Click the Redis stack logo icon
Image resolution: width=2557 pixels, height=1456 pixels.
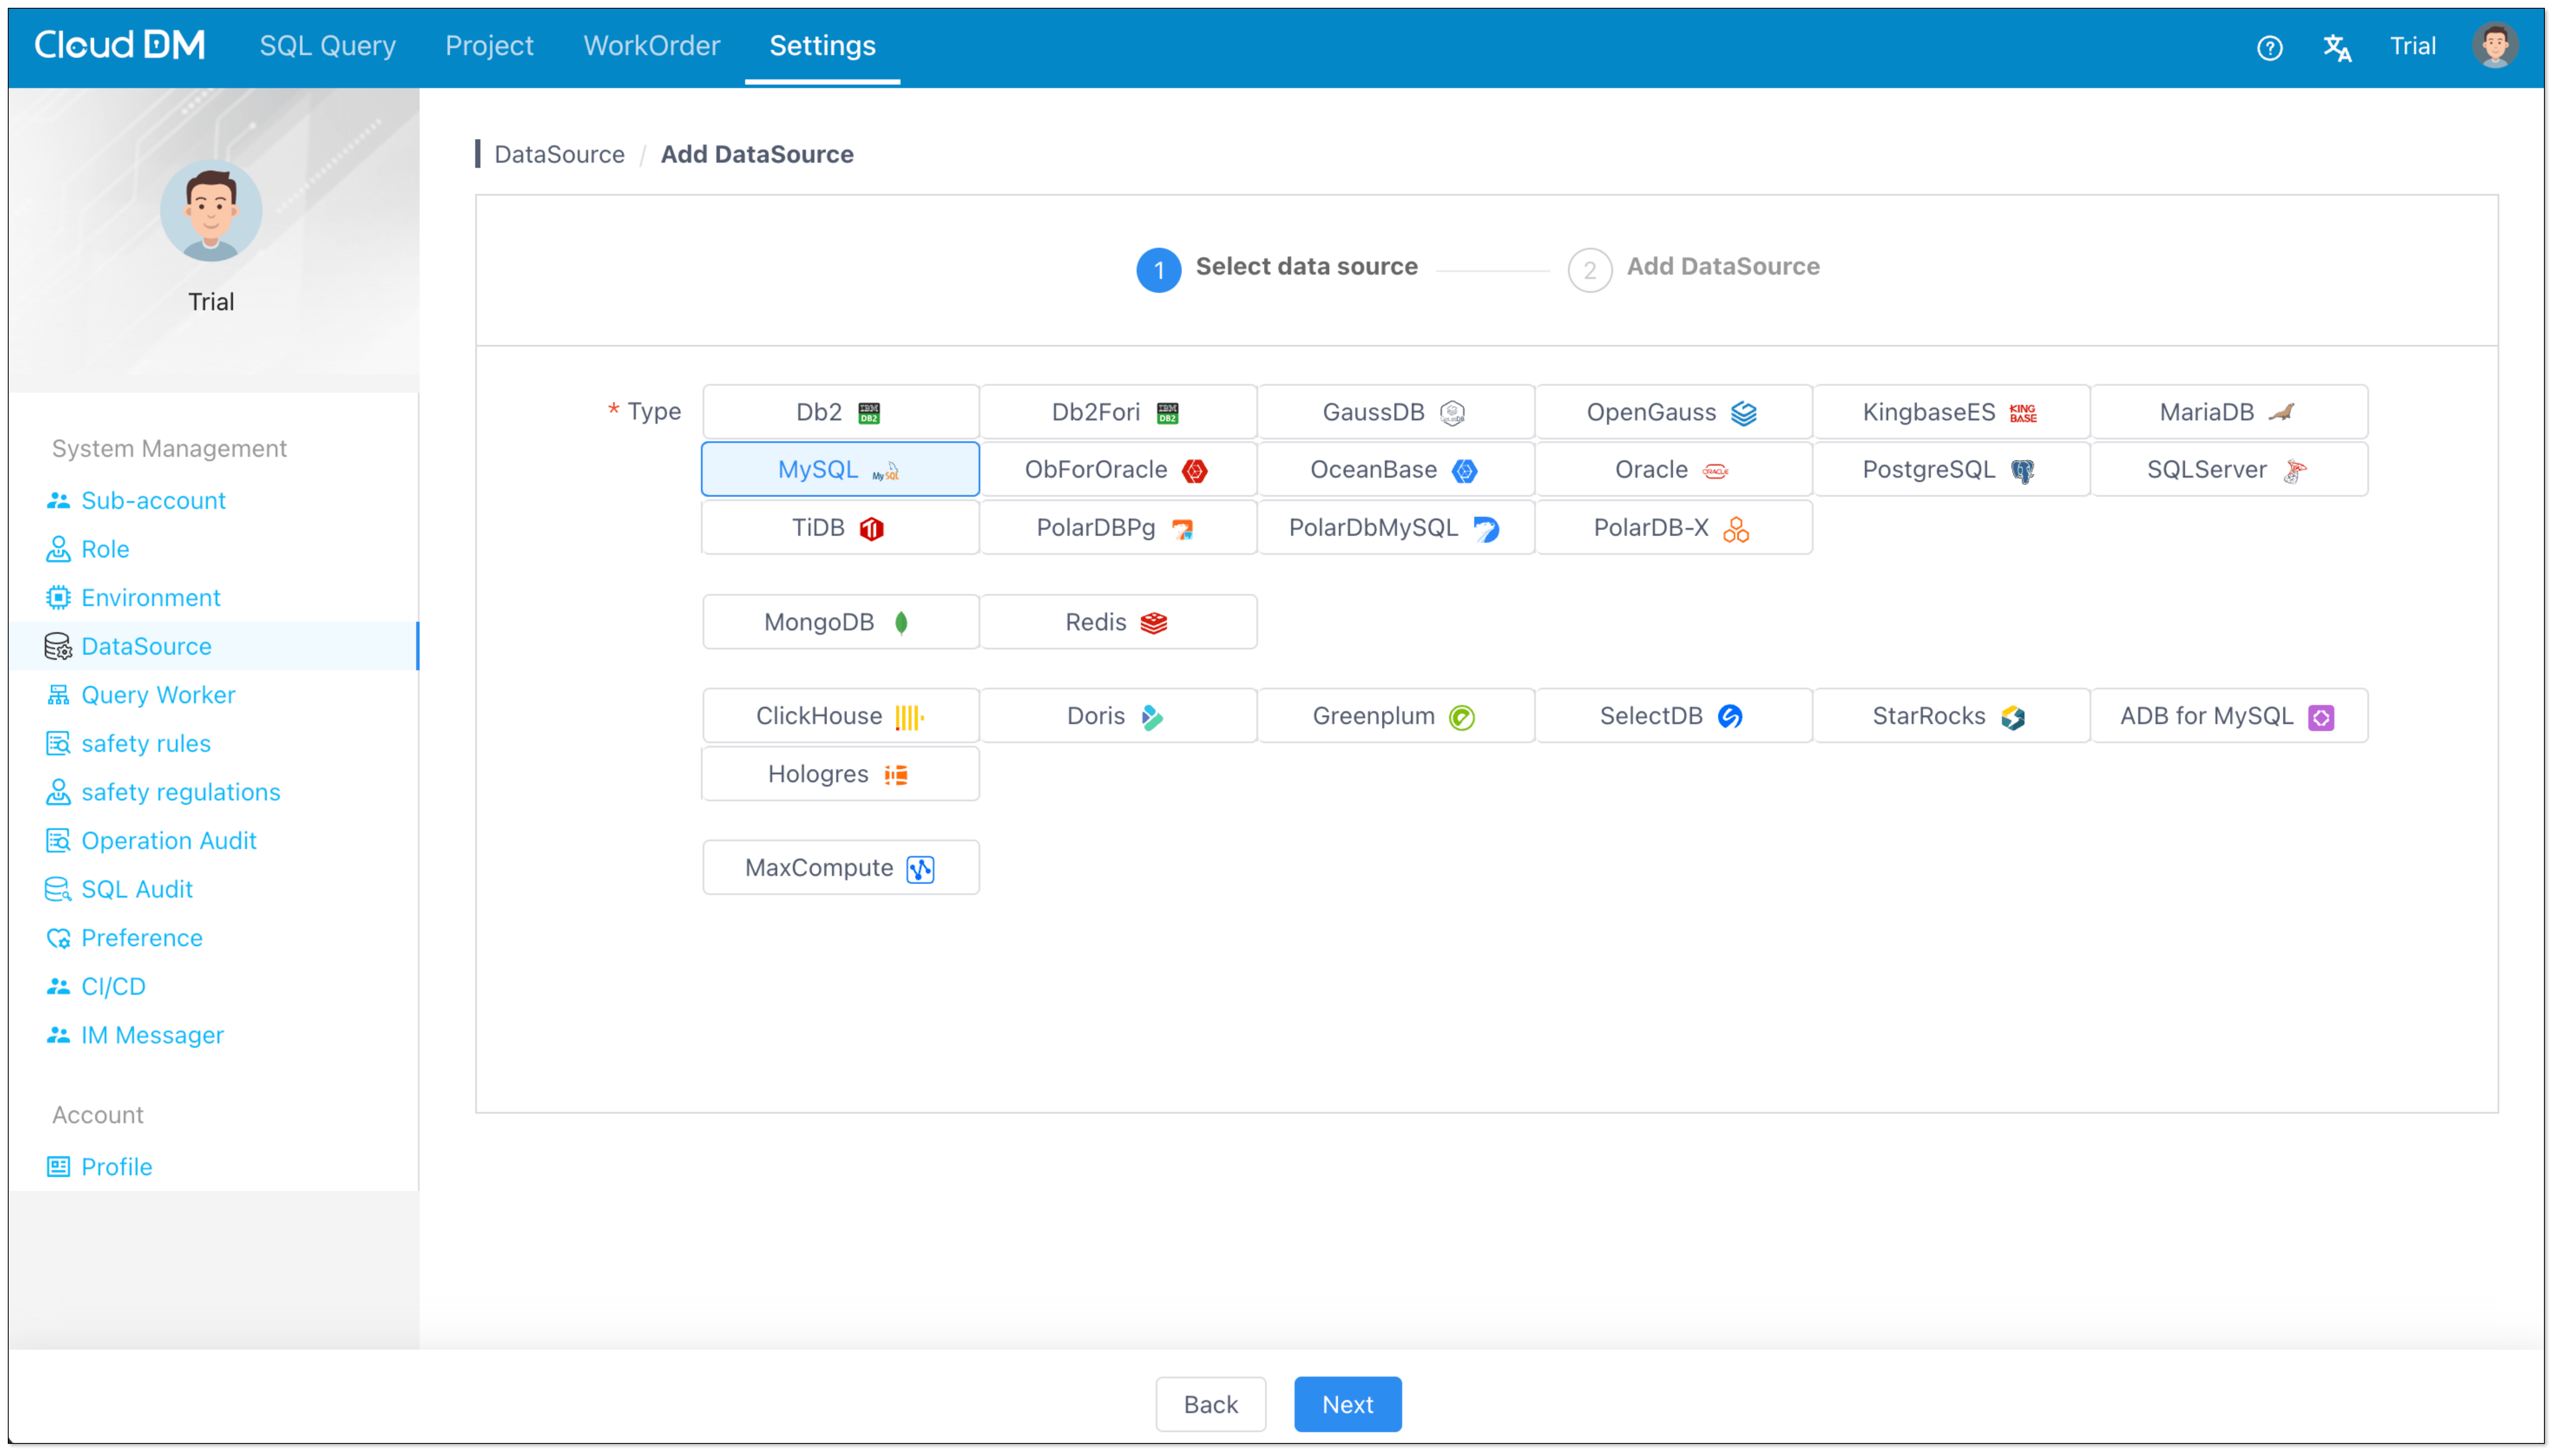(1153, 623)
